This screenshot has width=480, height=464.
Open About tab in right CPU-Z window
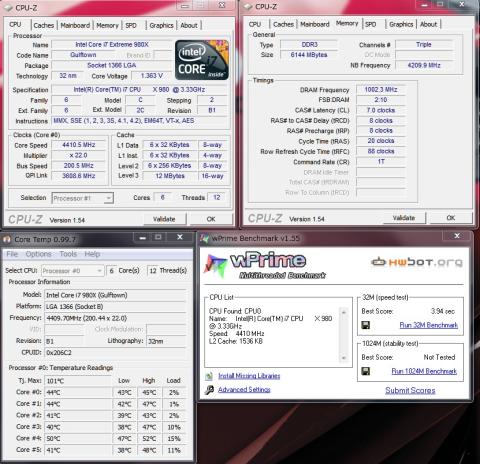tap(428, 24)
